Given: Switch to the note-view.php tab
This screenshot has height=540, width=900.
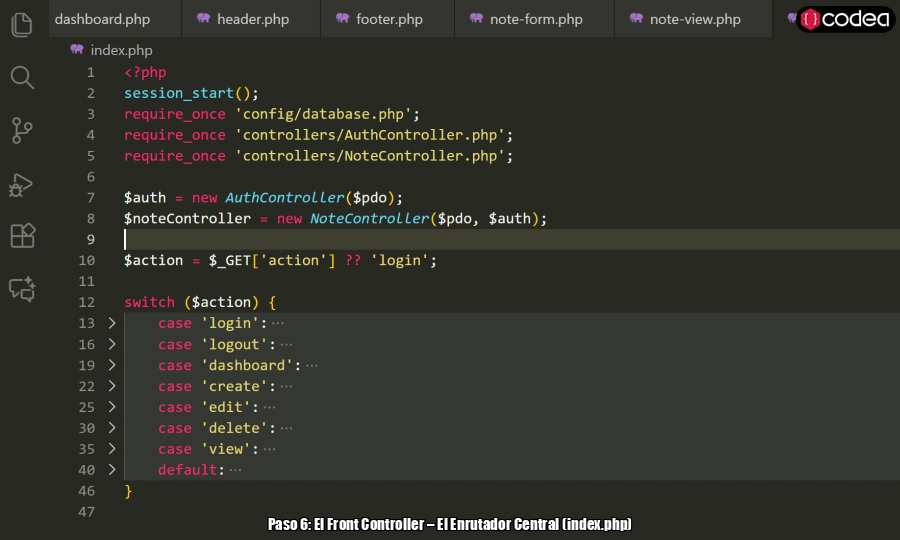Looking at the screenshot, I should point(693,19).
